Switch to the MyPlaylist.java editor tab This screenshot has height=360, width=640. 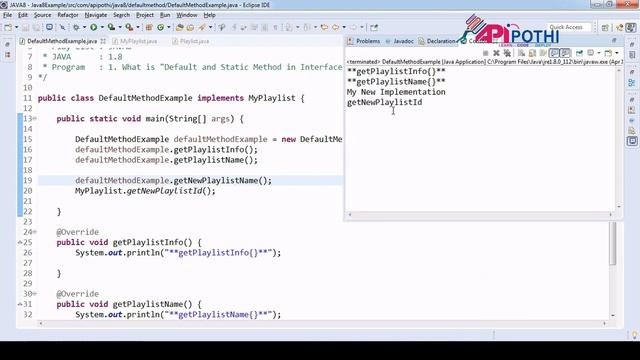tap(135, 41)
